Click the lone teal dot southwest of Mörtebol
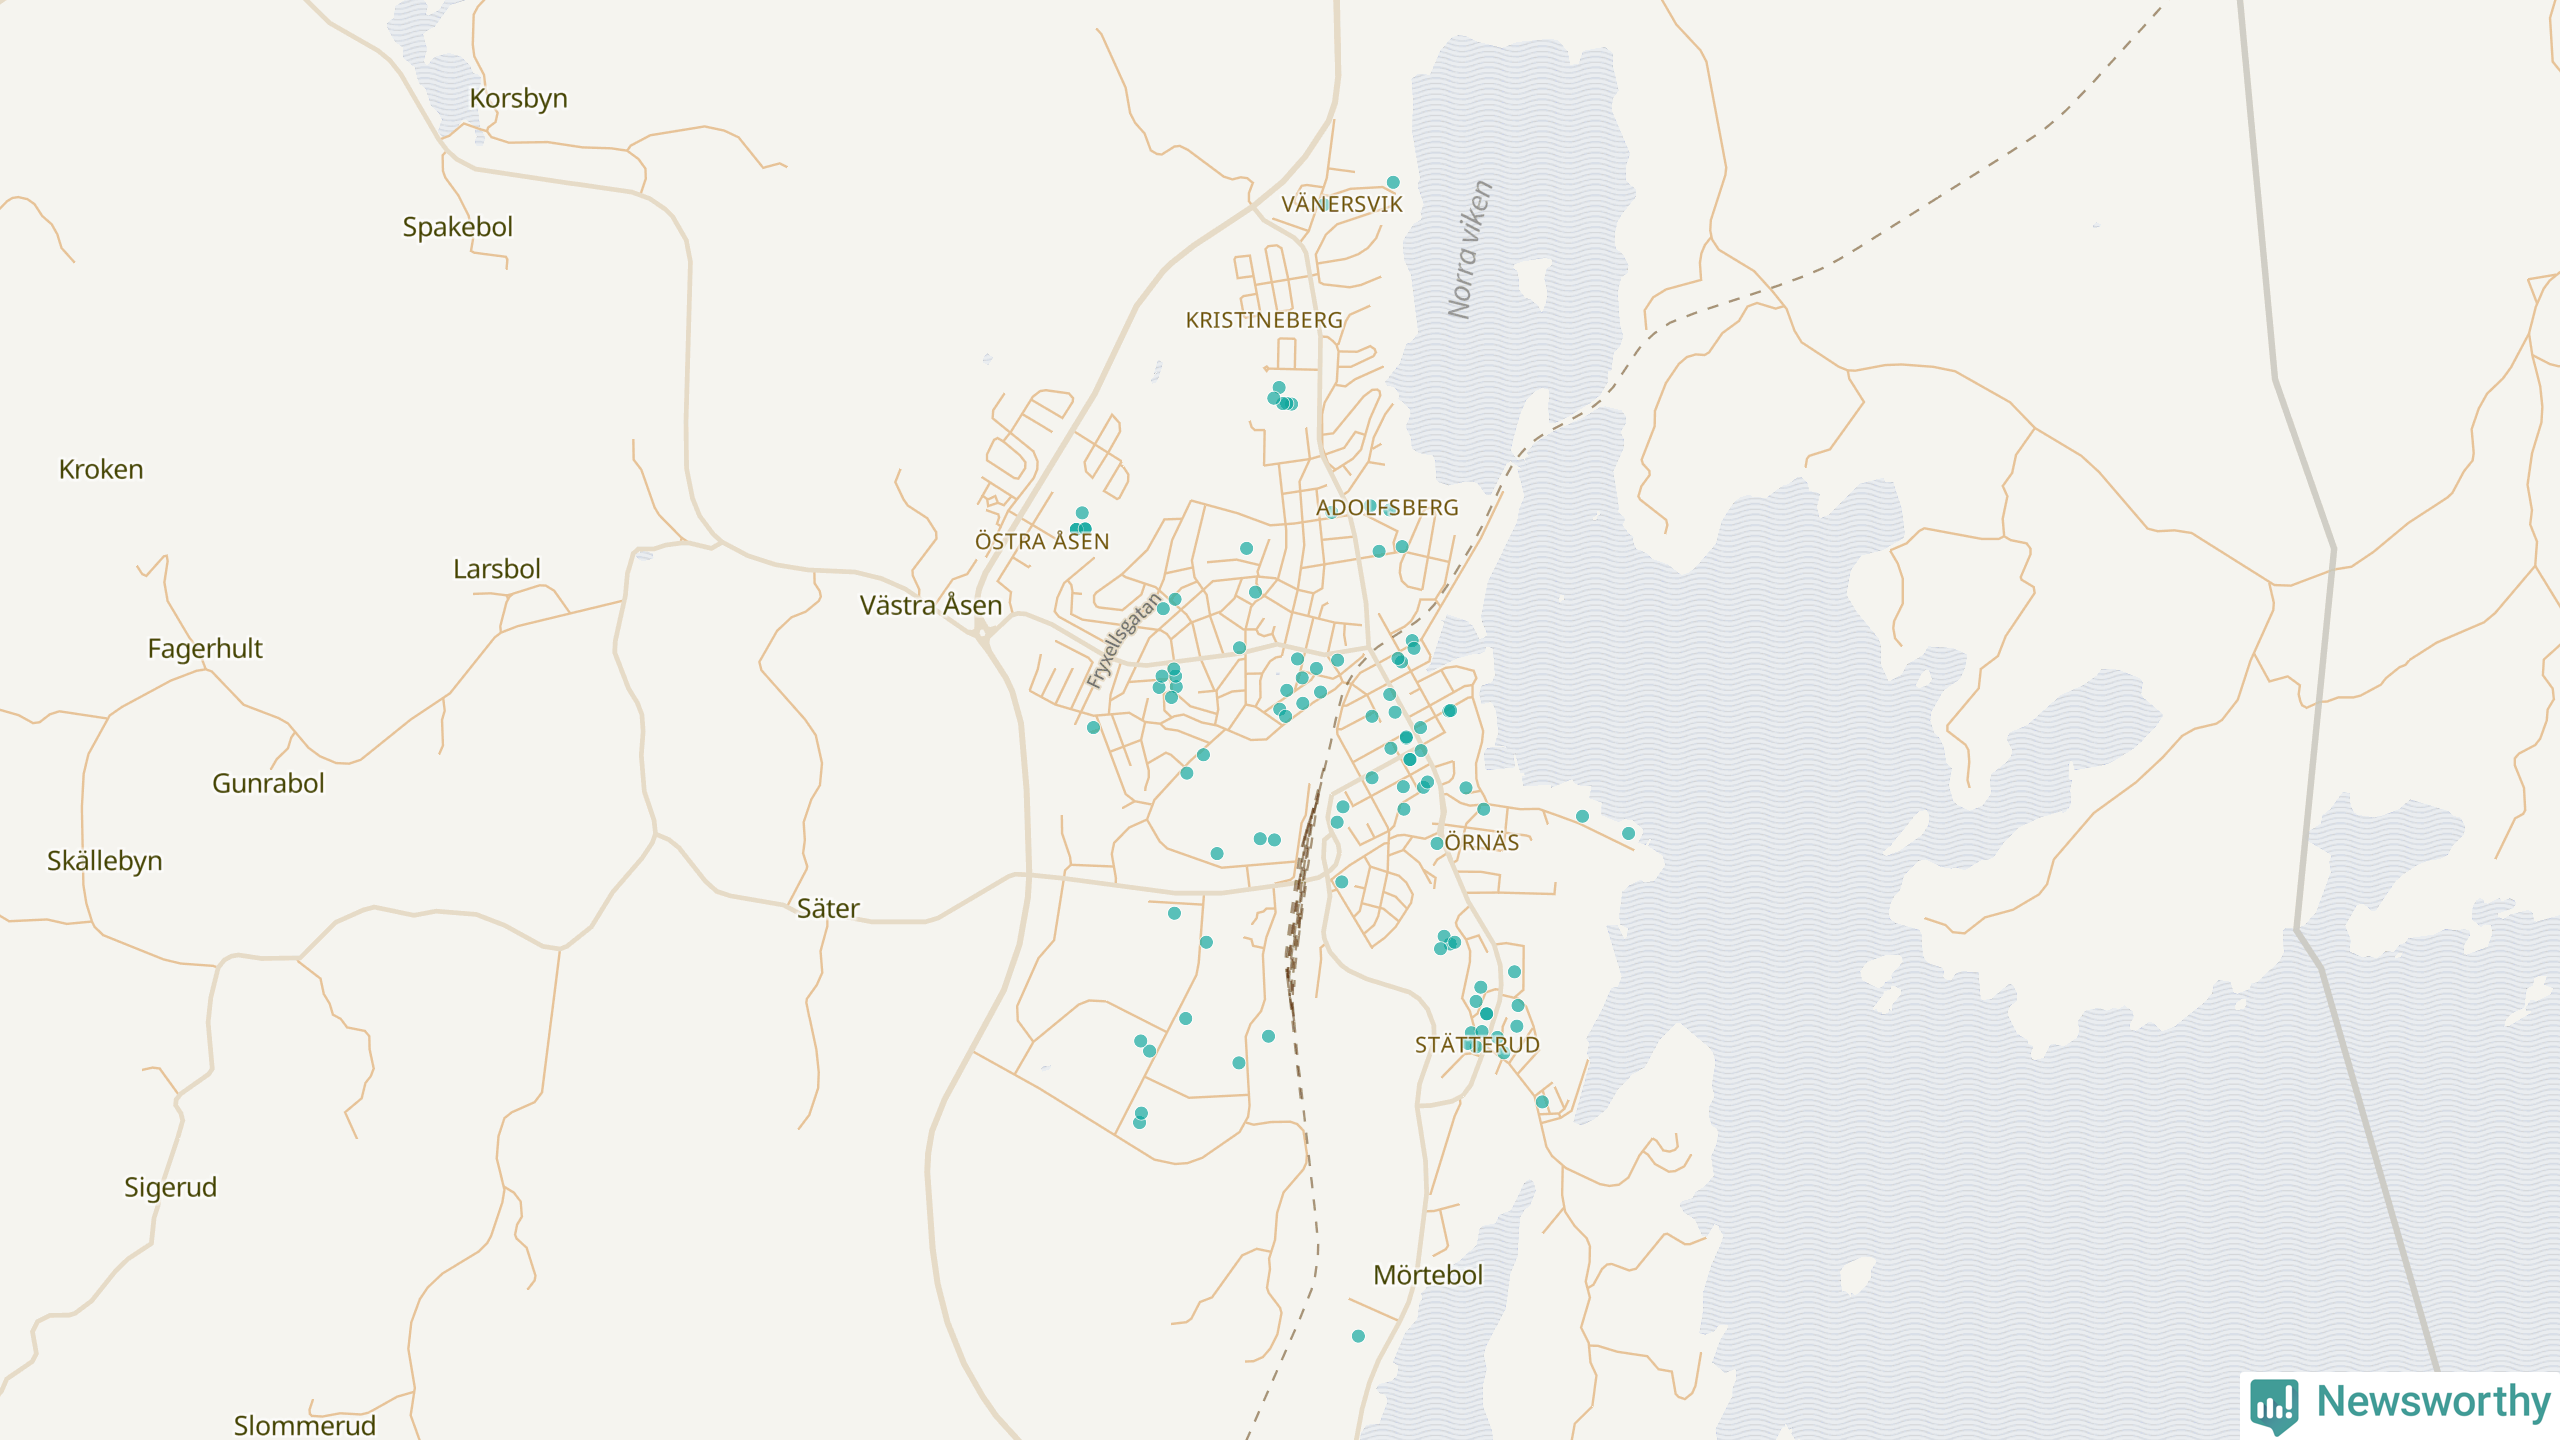 tap(1358, 1336)
